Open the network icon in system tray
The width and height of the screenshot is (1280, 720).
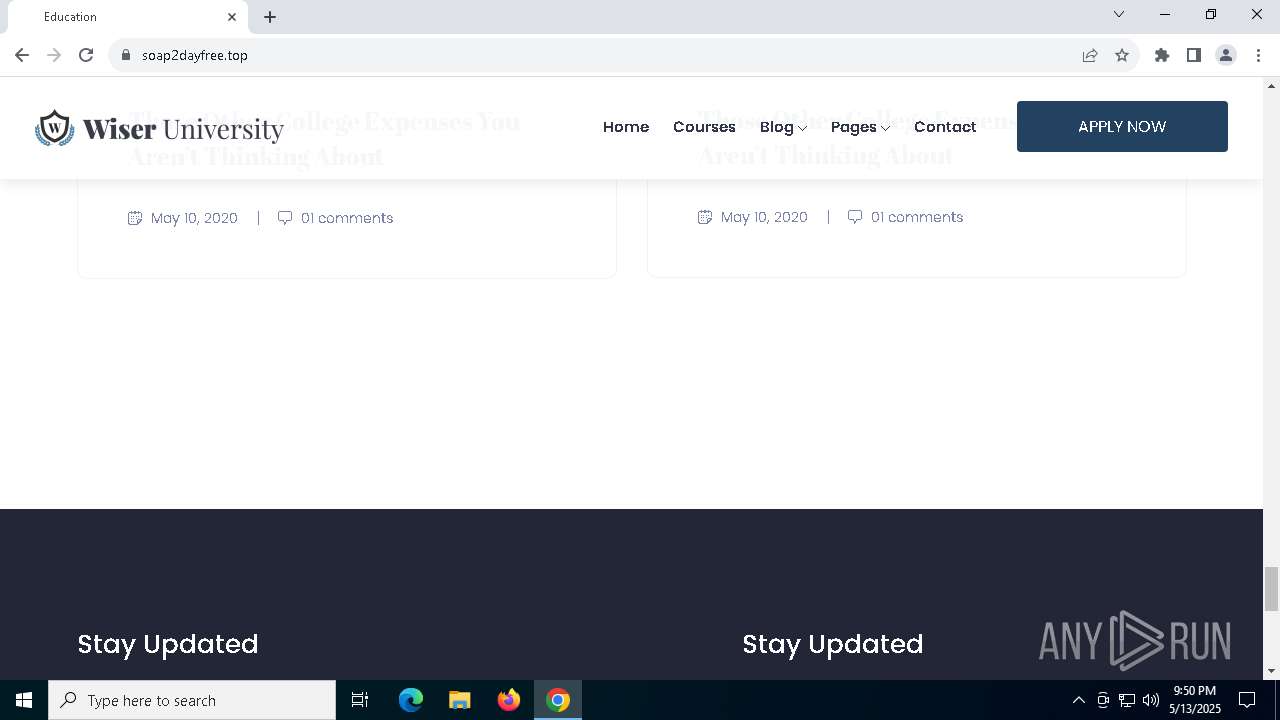pyautogui.click(x=1127, y=700)
